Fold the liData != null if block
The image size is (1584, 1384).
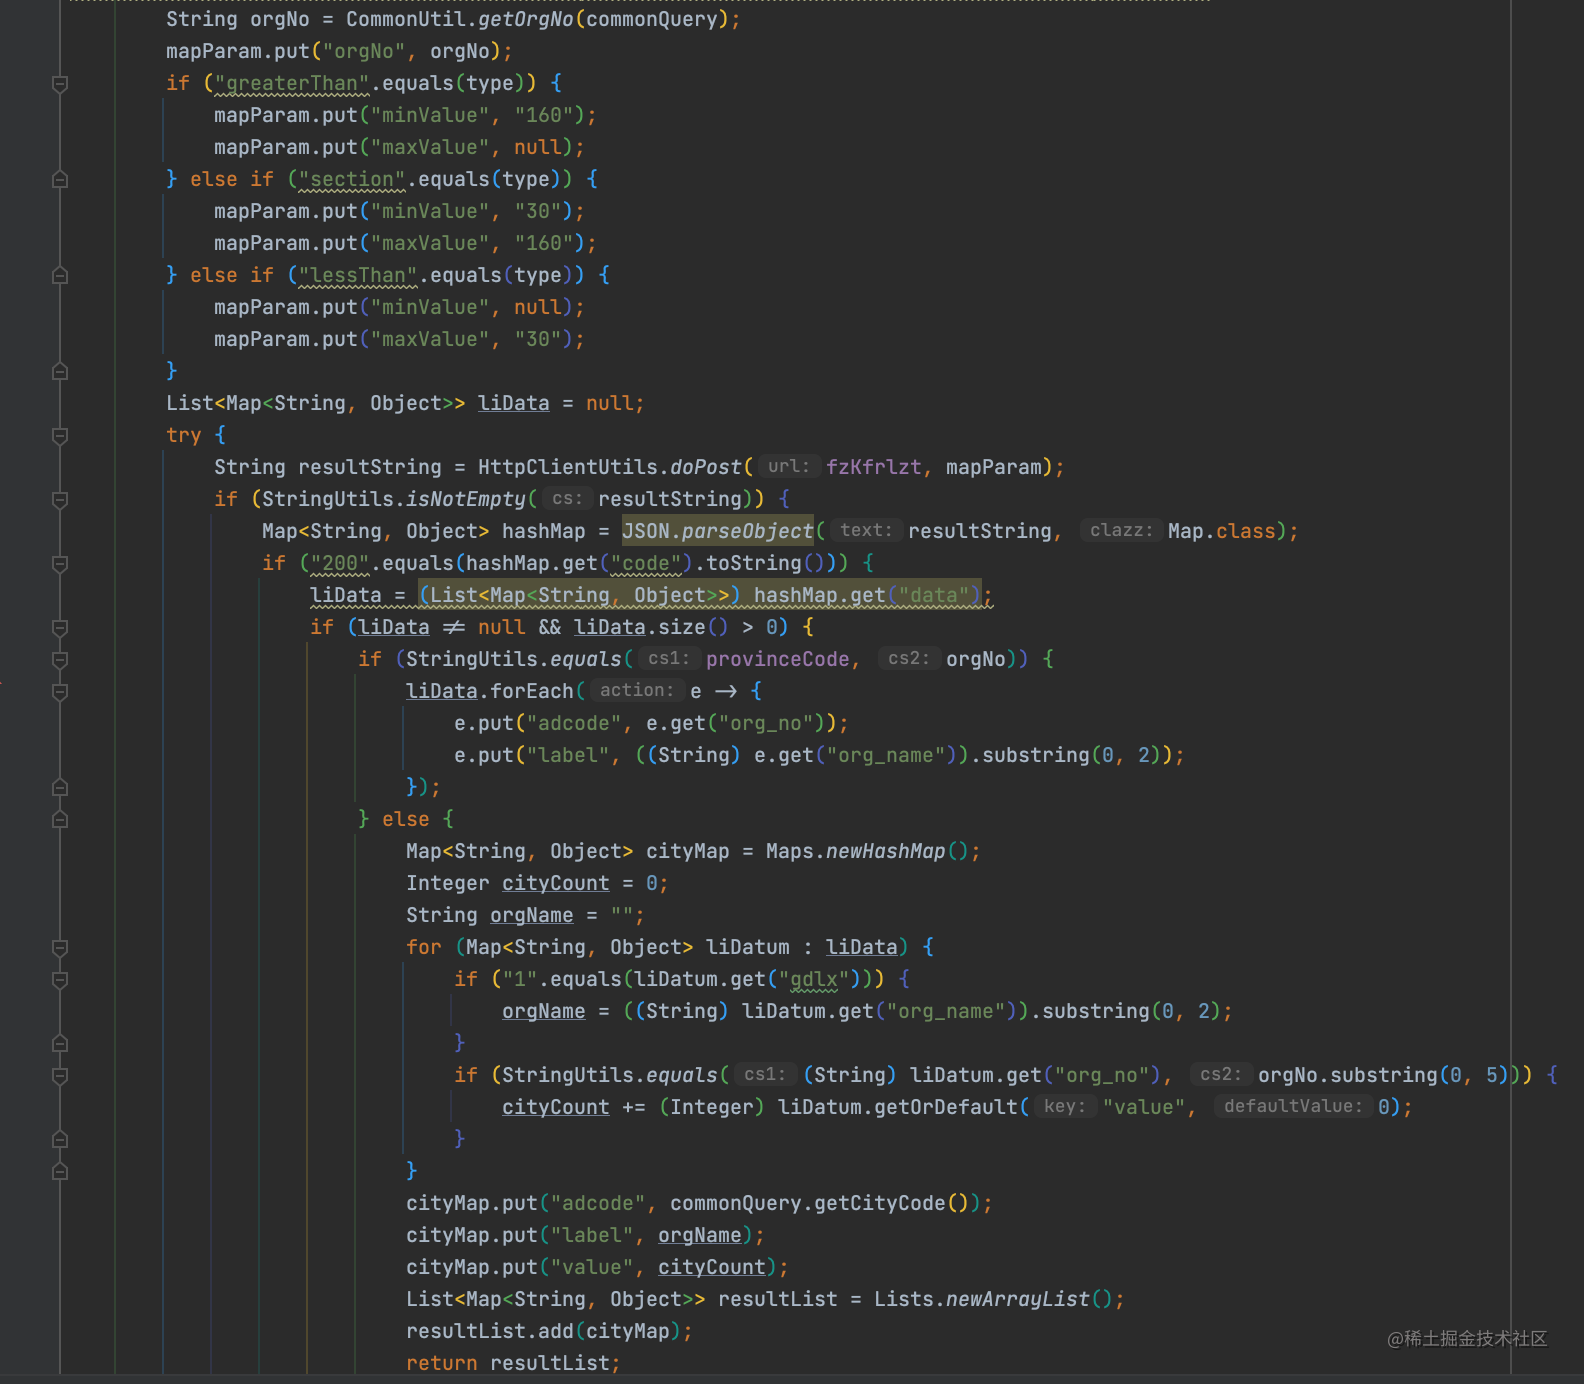point(60,628)
